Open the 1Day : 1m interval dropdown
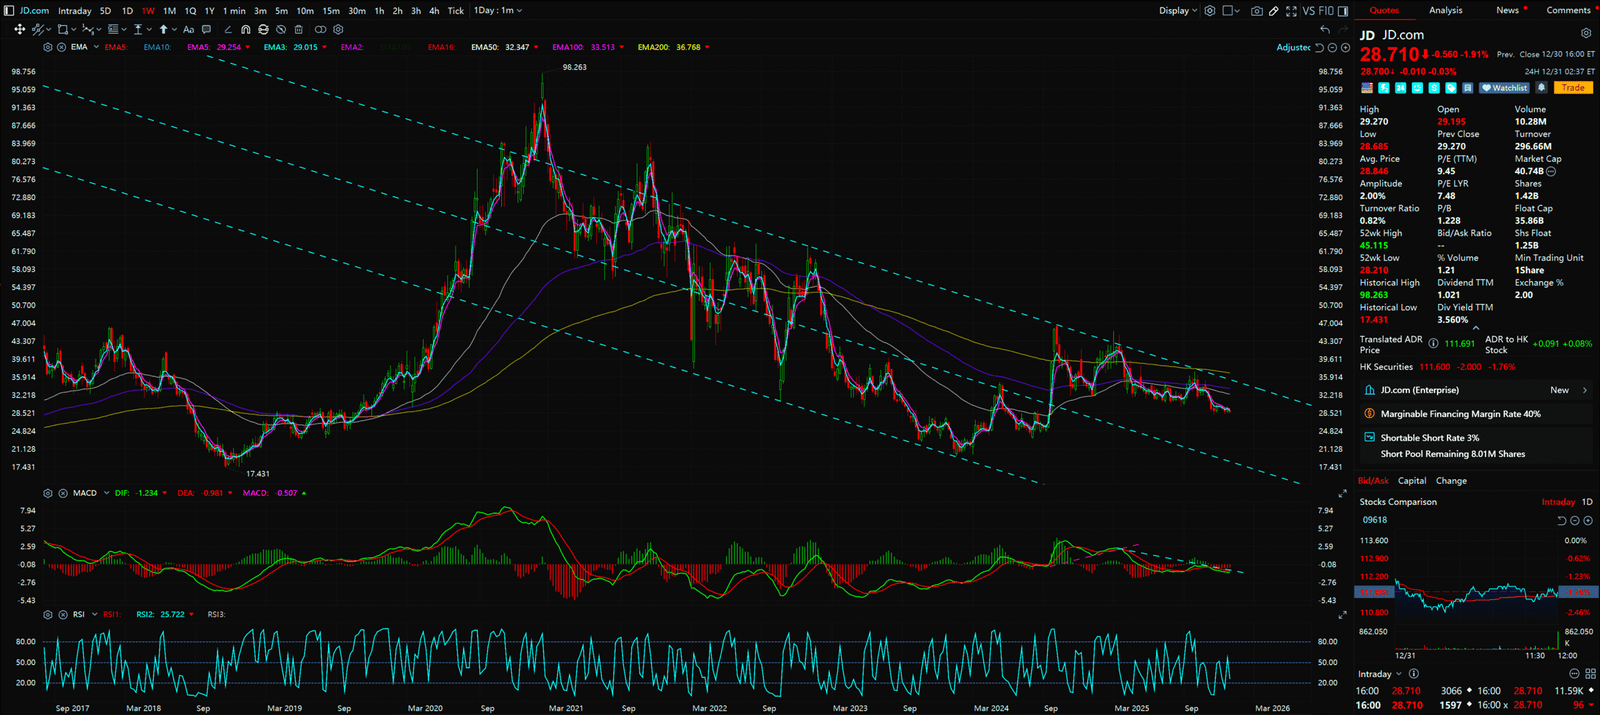1600x715 pixels. (498, 11)
